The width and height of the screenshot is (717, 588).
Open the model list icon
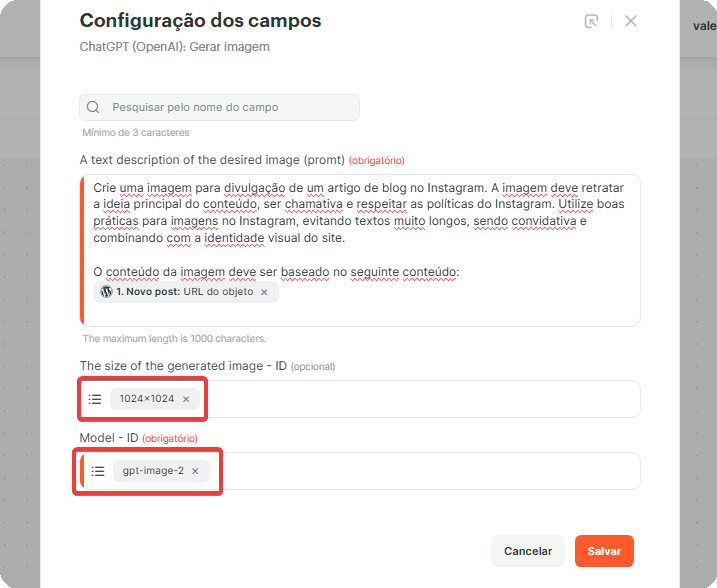coord(98,471)
